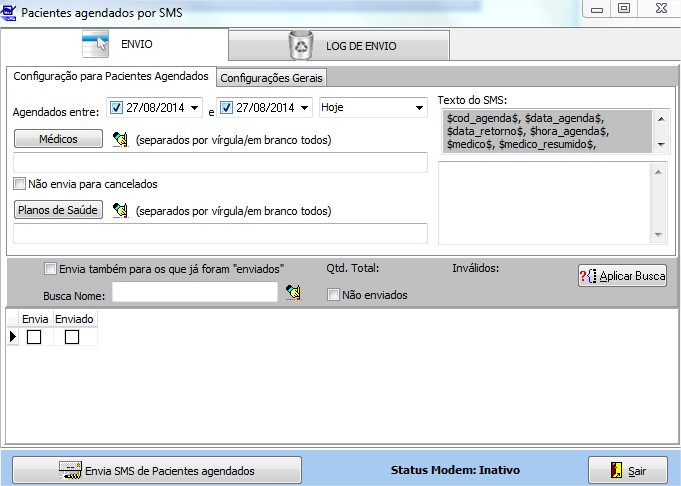Click Envia SMS de Pacientes agendados button
681x486 pixels.
tap(157, 470)
